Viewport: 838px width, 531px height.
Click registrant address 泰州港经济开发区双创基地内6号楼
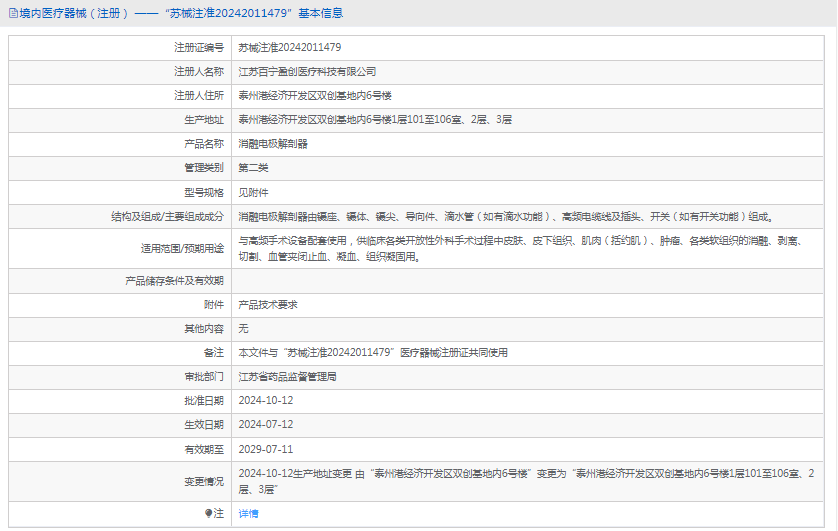(x=315, y=96)
